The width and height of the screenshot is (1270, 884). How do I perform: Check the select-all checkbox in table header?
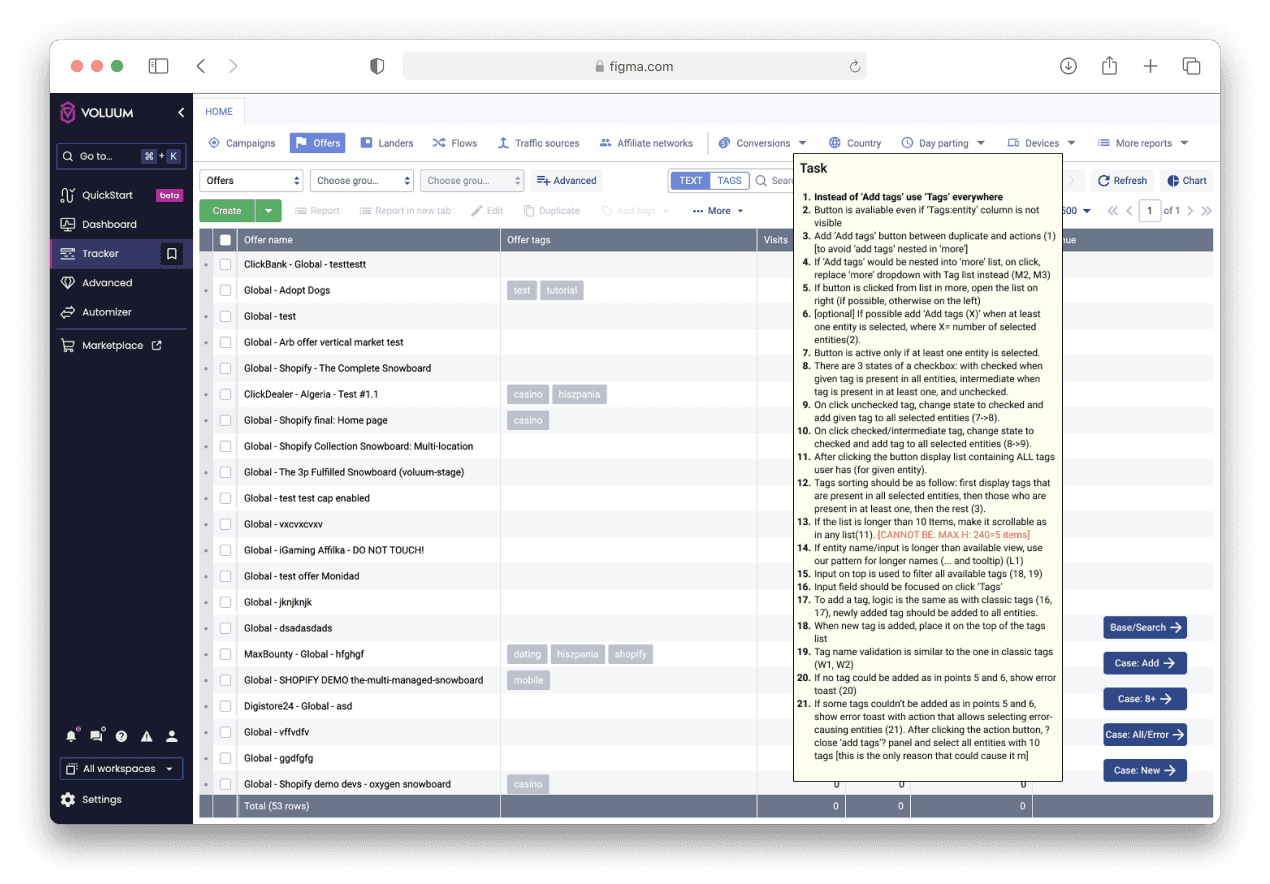(225, 239)
